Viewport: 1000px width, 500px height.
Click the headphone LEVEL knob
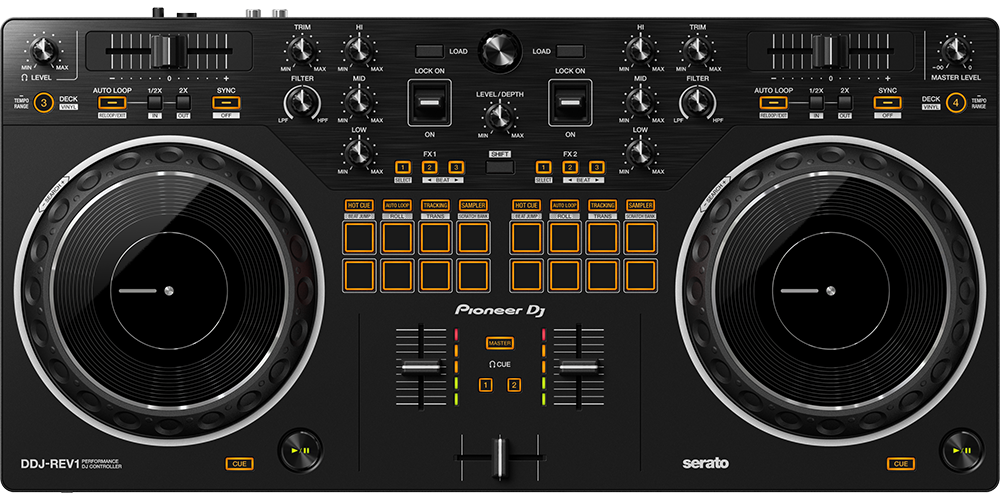(x=44, y=50)
